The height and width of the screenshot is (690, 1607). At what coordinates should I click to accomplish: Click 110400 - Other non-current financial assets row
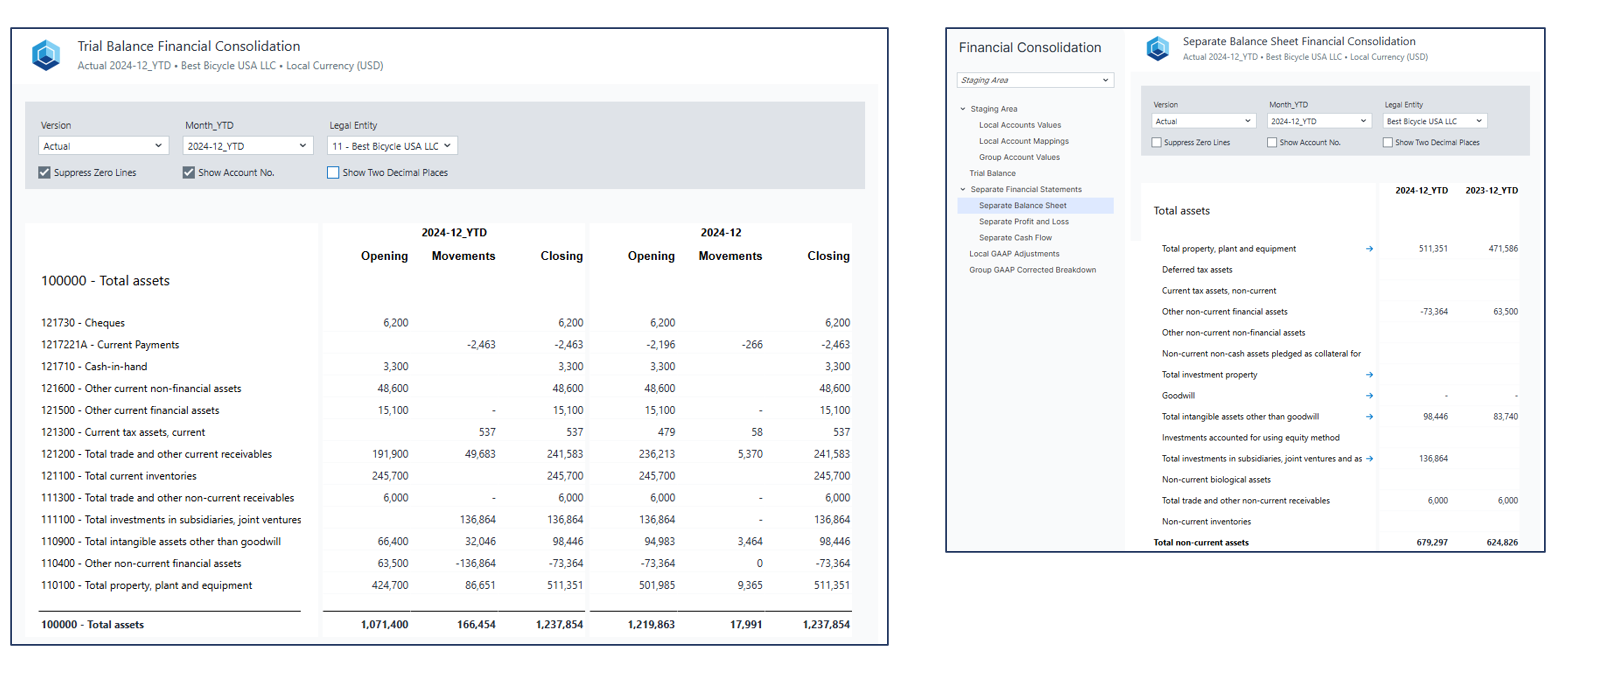click(141, 564)
